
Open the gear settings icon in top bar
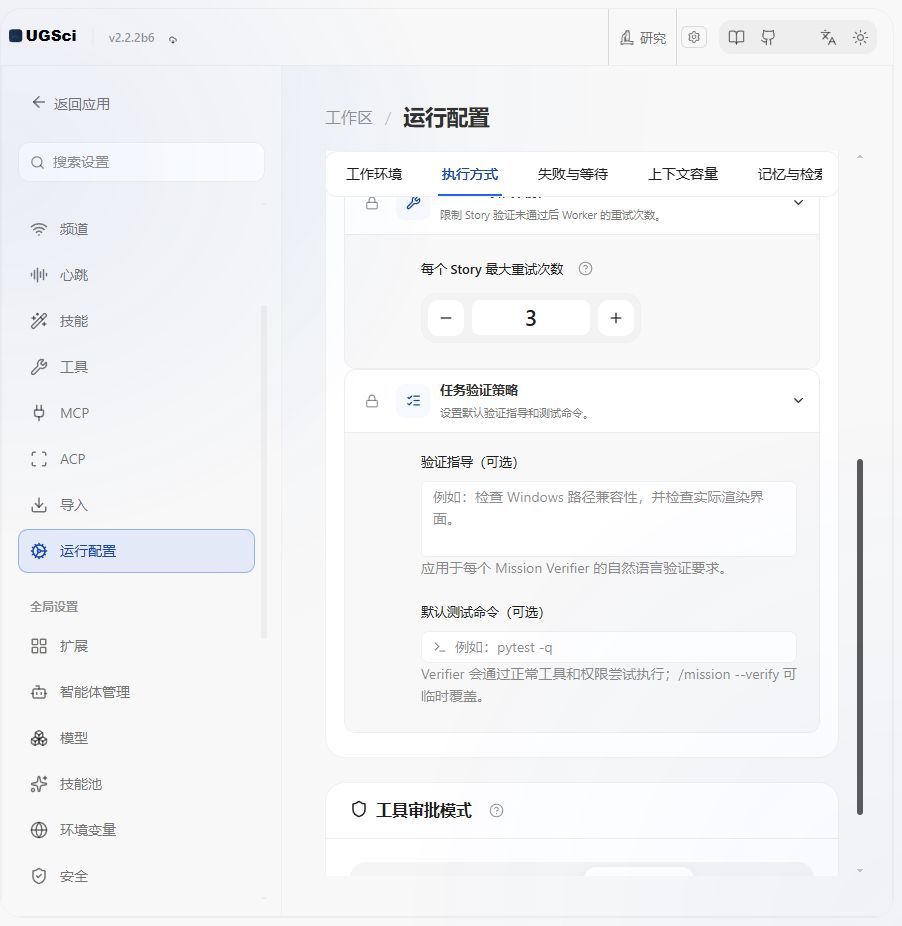(694, 37)
